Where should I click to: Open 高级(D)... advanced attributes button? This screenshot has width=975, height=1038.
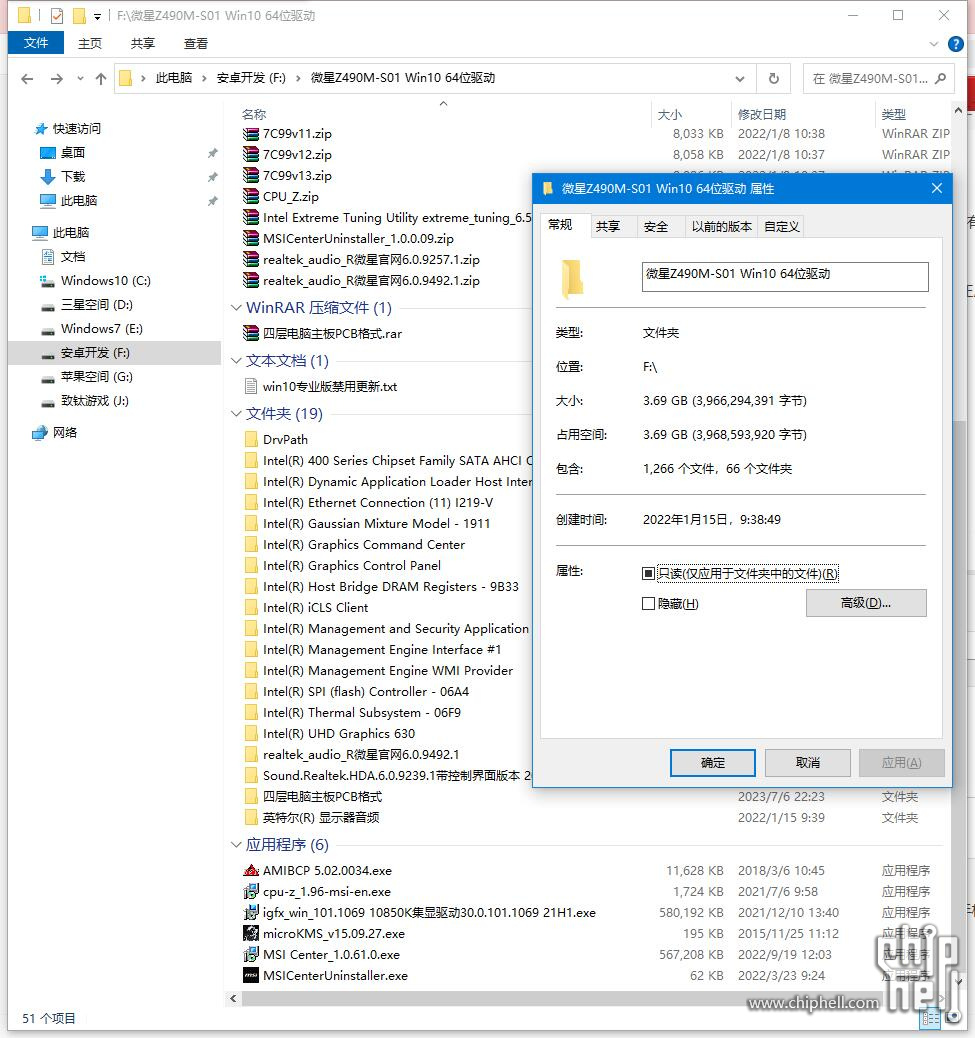[866, 603]
